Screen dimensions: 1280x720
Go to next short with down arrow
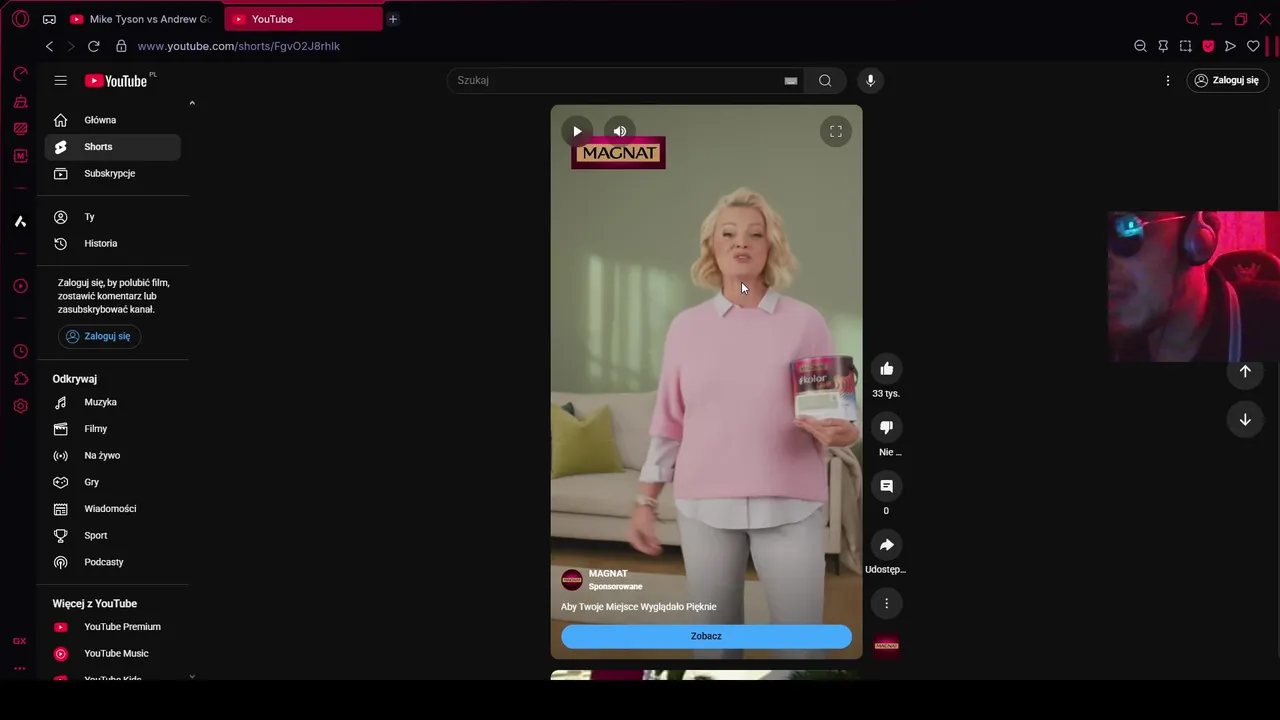point(1245,420)
